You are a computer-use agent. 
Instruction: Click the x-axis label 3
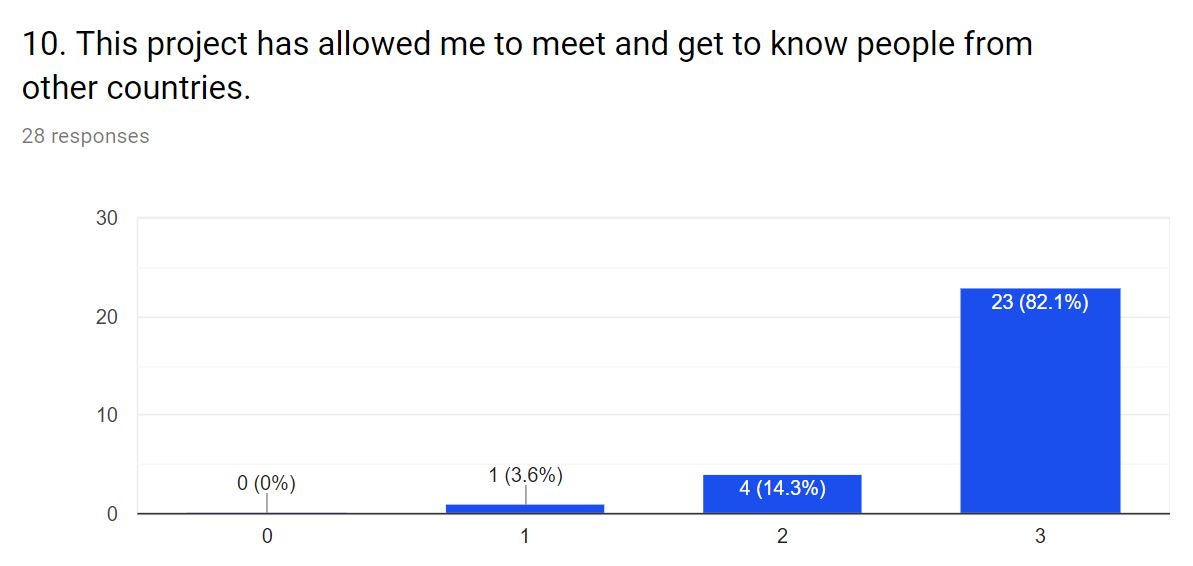(1040, 536)
